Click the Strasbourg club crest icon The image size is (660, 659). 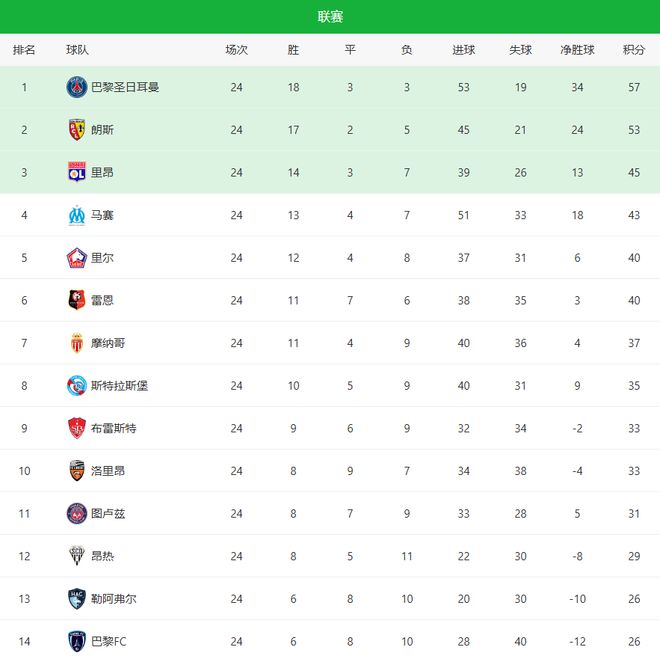[x=77, y=386]
